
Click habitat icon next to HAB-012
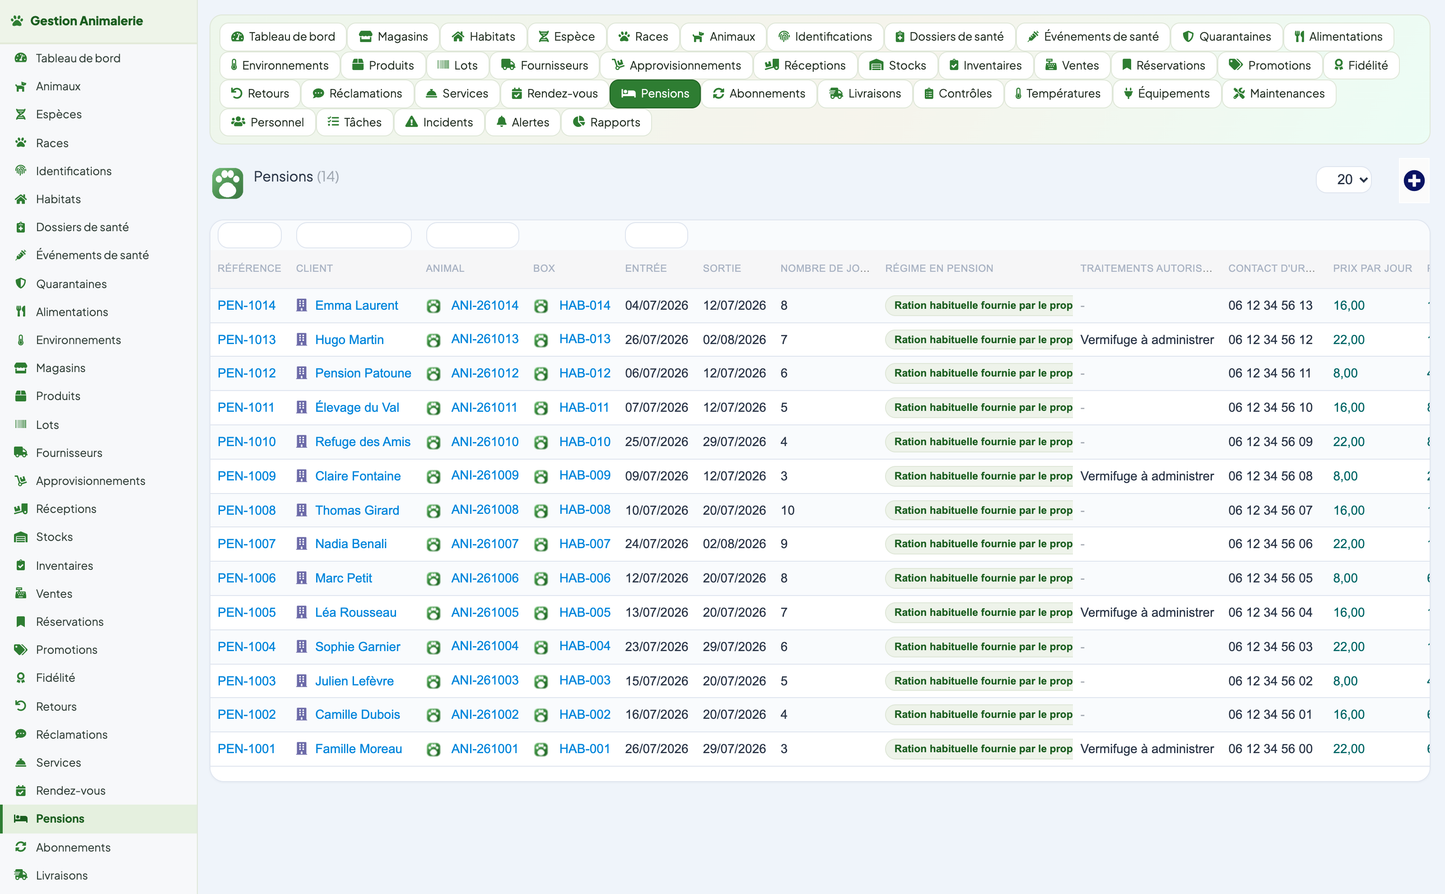(541, 374)
